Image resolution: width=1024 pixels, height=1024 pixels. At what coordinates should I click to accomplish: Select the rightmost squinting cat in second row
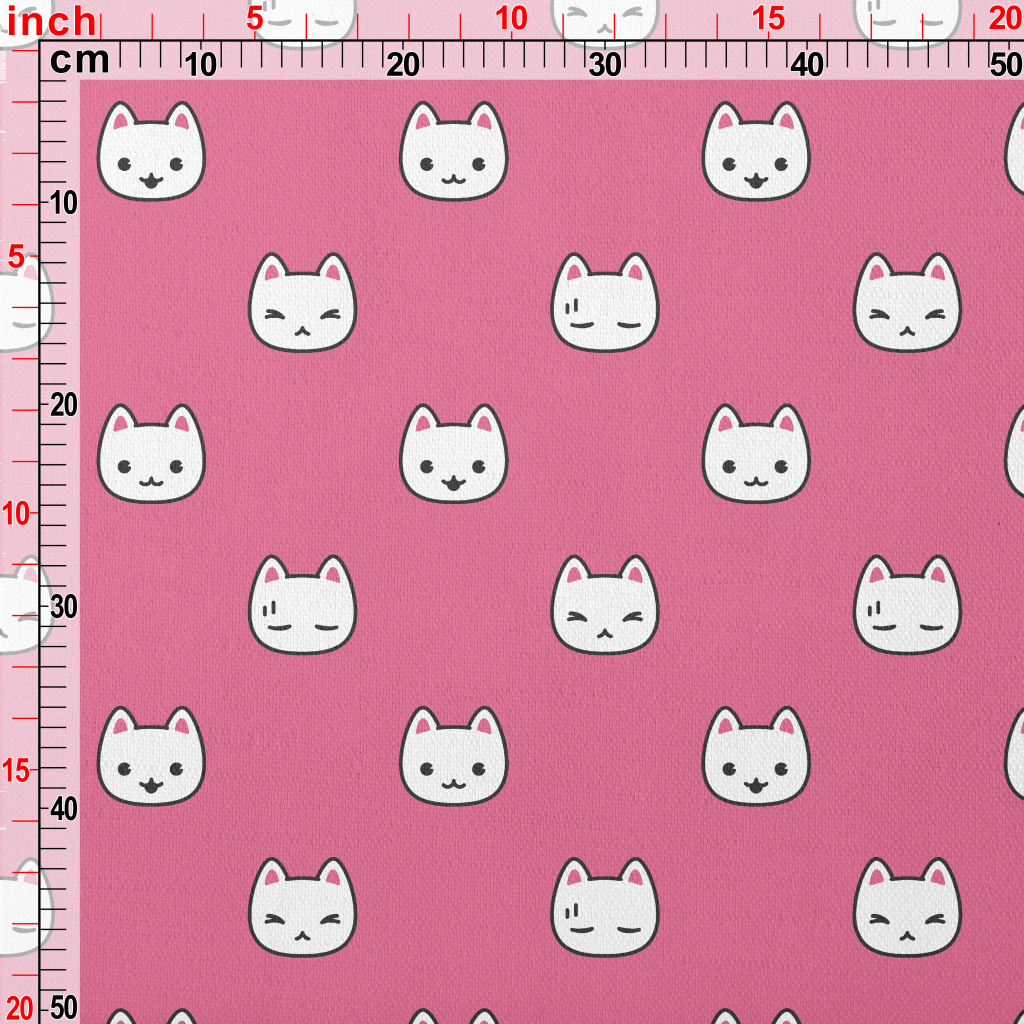(x=906, y=304)
